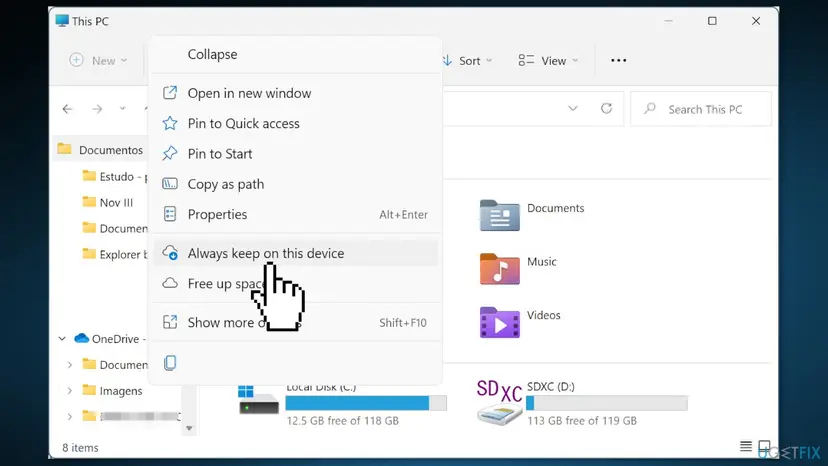Image resolution: width=828 pixels, height=466 pixels.
Task: Collapse the OneDrive tree node
Action: pos(62,338)
